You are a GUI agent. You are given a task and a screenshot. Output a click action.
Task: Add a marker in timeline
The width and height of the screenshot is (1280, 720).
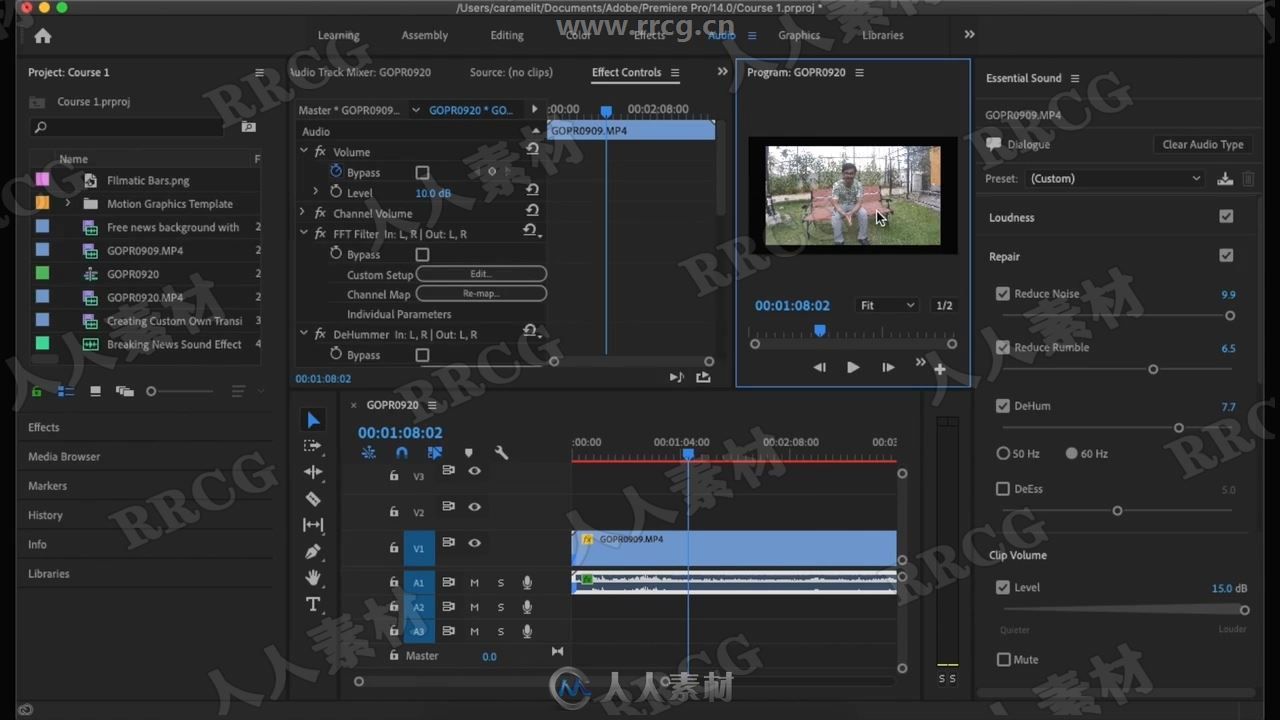pyautogui.click(x=468, y=453)
